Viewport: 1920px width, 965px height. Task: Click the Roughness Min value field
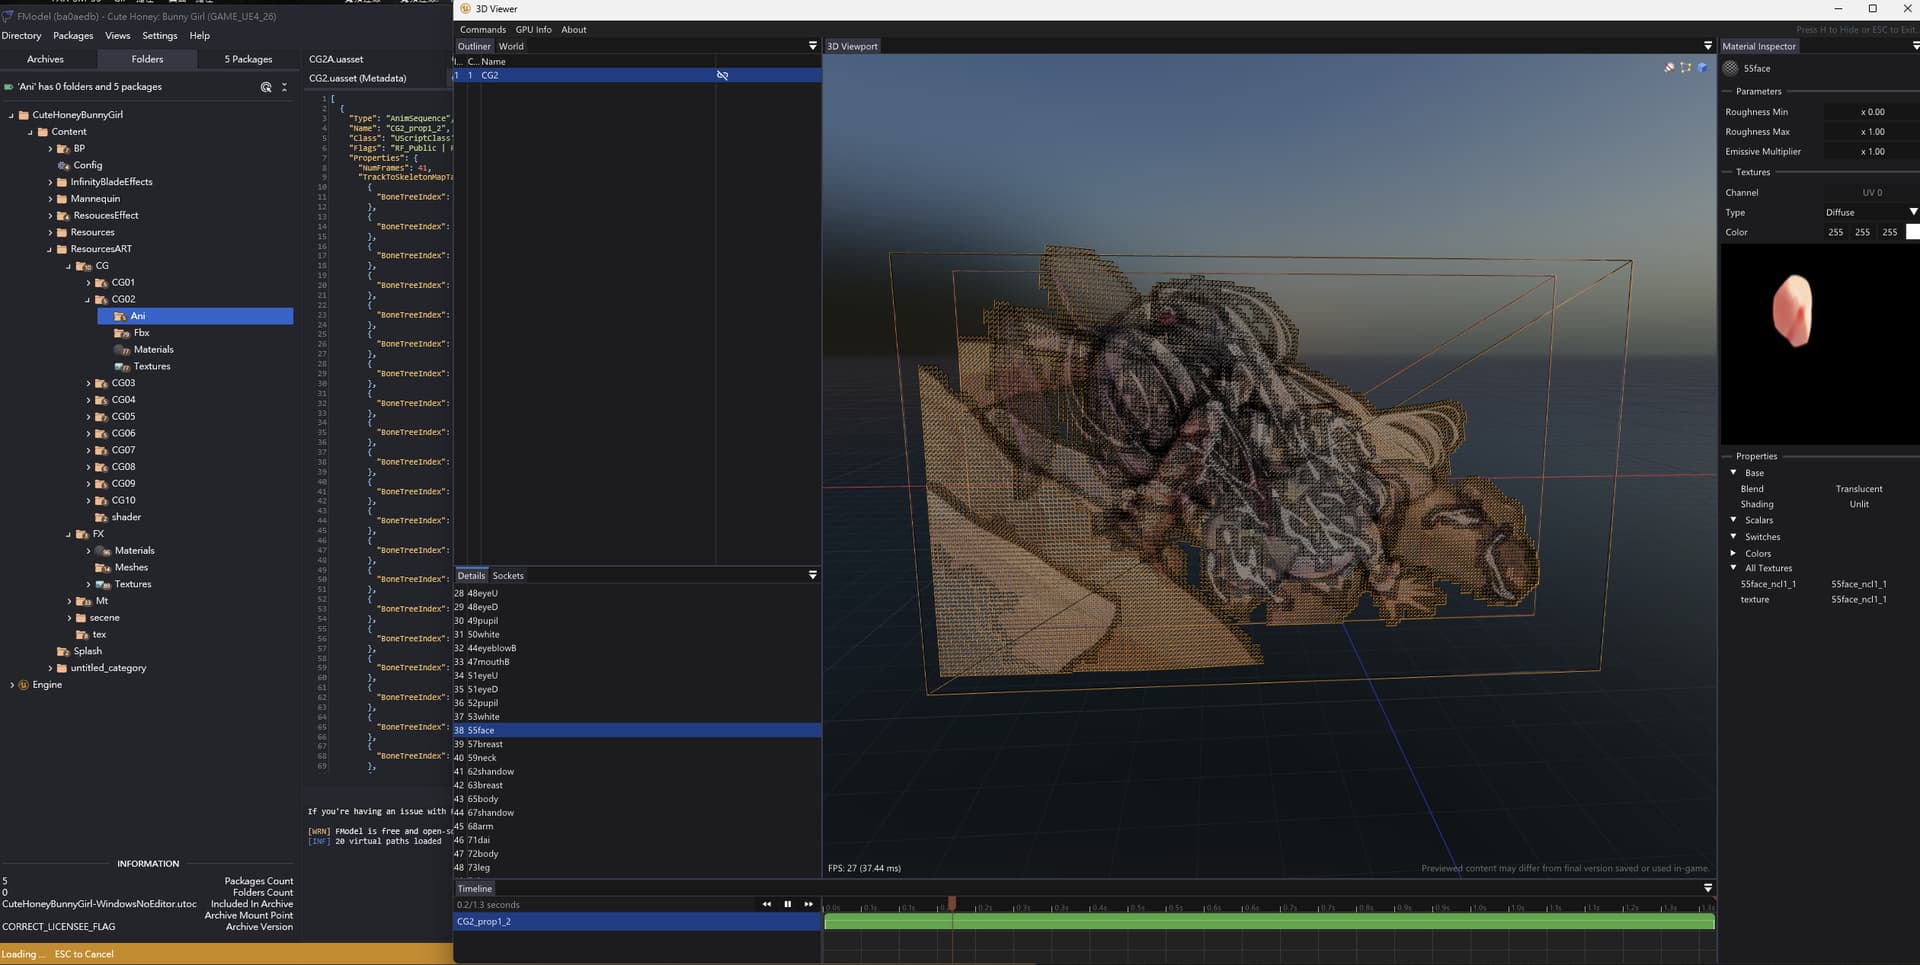1870,112
